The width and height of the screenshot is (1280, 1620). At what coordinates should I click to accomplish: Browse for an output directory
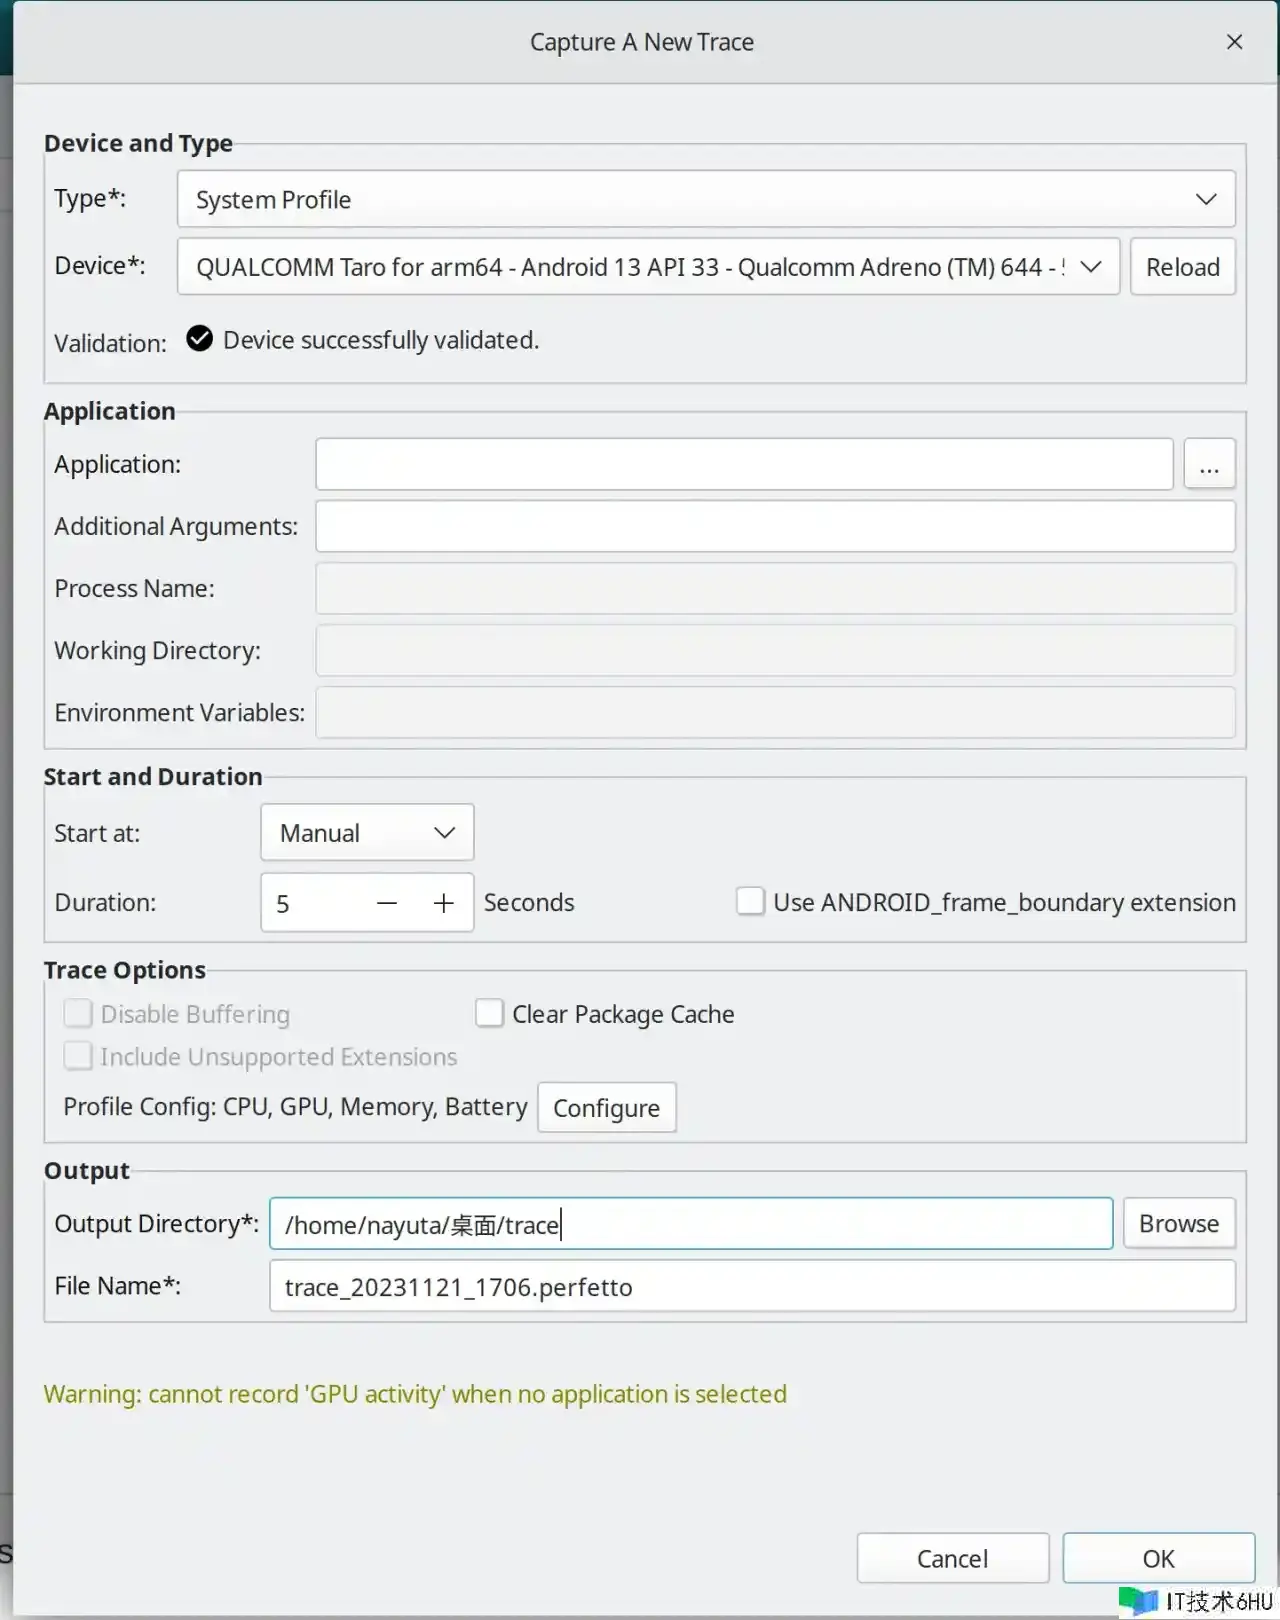pos(1179,1223)
